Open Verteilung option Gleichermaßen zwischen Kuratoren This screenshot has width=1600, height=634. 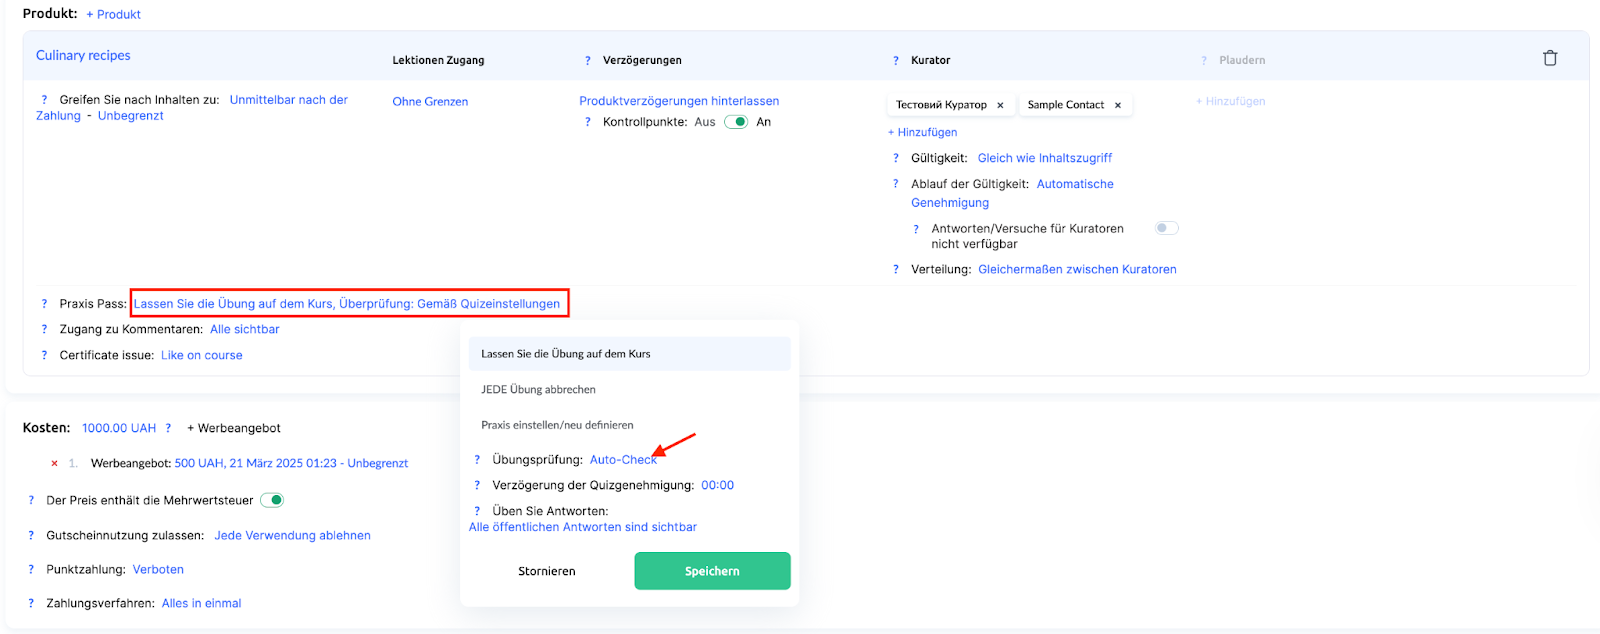(x=1077, y=270)
